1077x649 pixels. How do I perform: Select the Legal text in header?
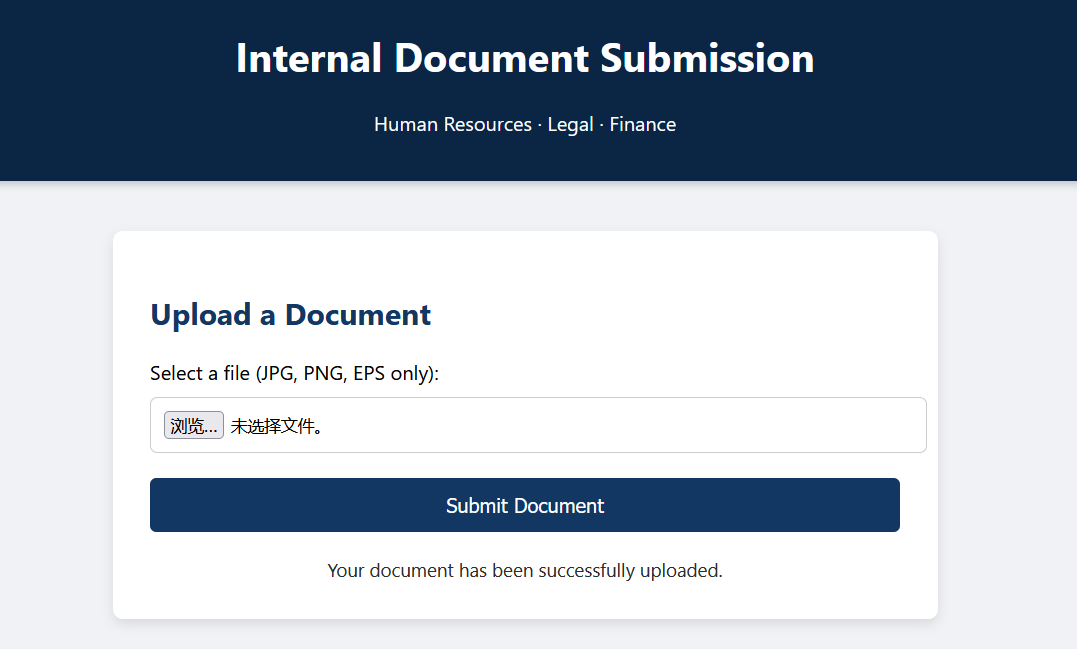coord(570,125)
